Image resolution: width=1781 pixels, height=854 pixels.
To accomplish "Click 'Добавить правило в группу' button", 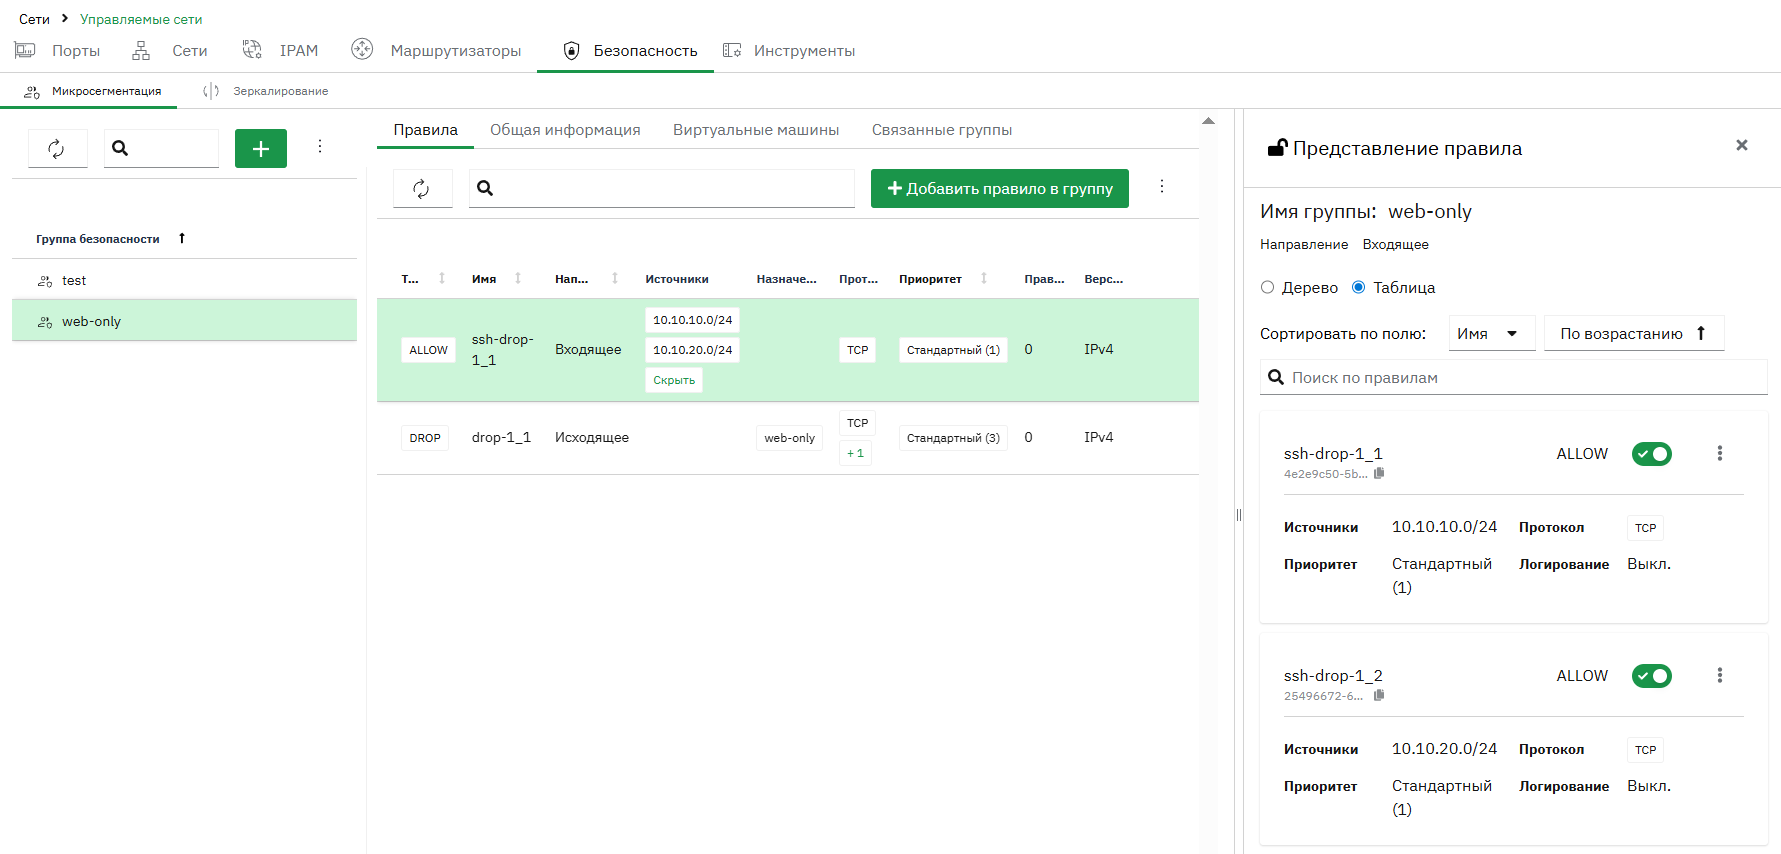I will [1000, 188].
